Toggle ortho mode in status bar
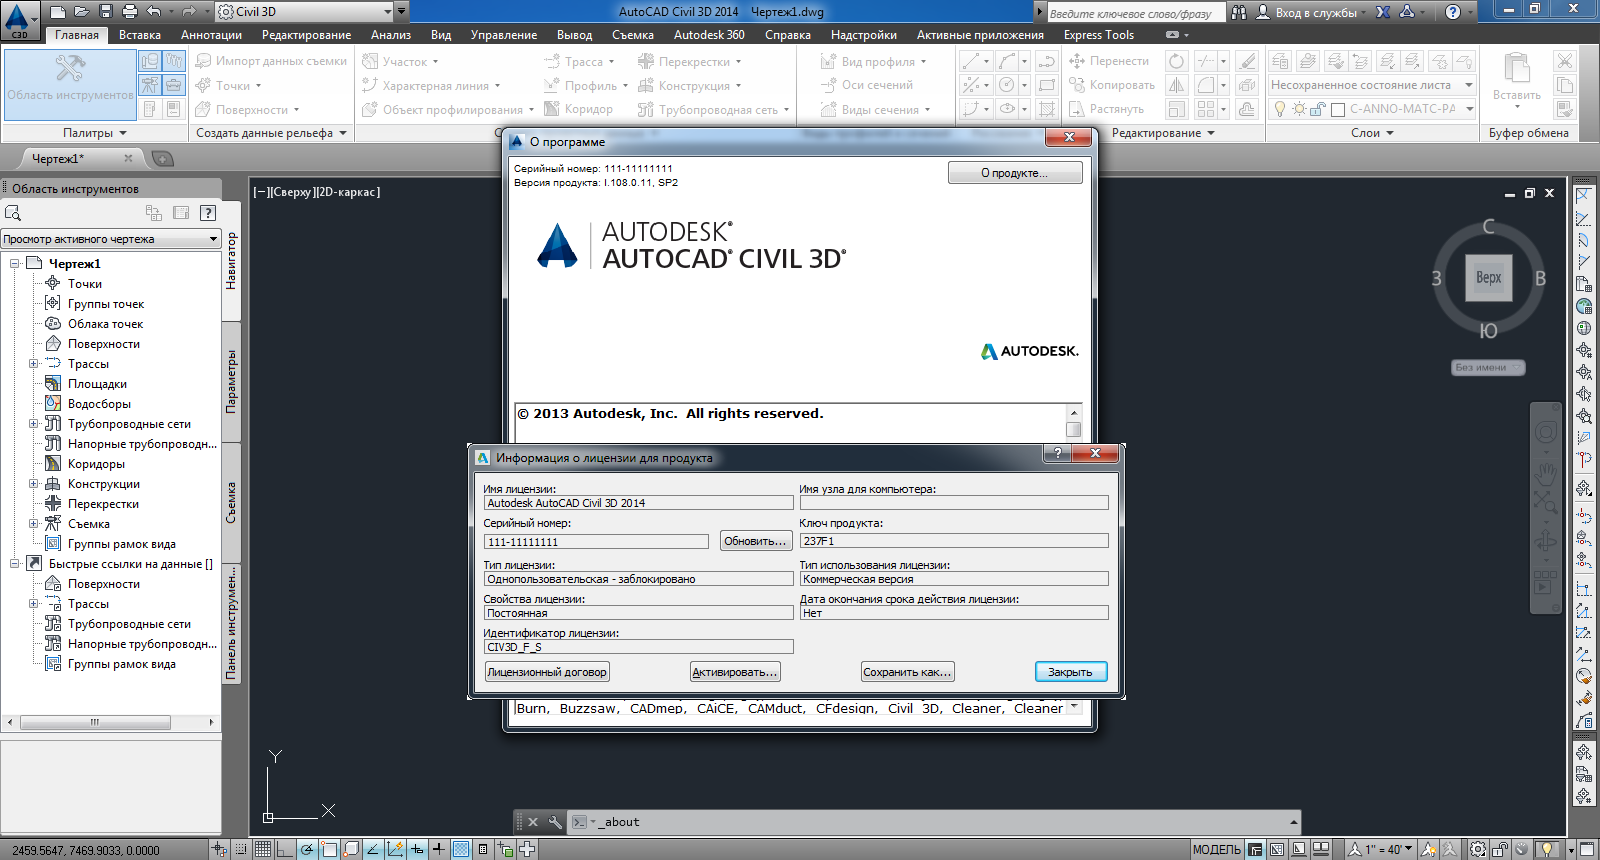The width and height of the screenshot is (1600, 860). pyautogui.click(x=284, y=849)
